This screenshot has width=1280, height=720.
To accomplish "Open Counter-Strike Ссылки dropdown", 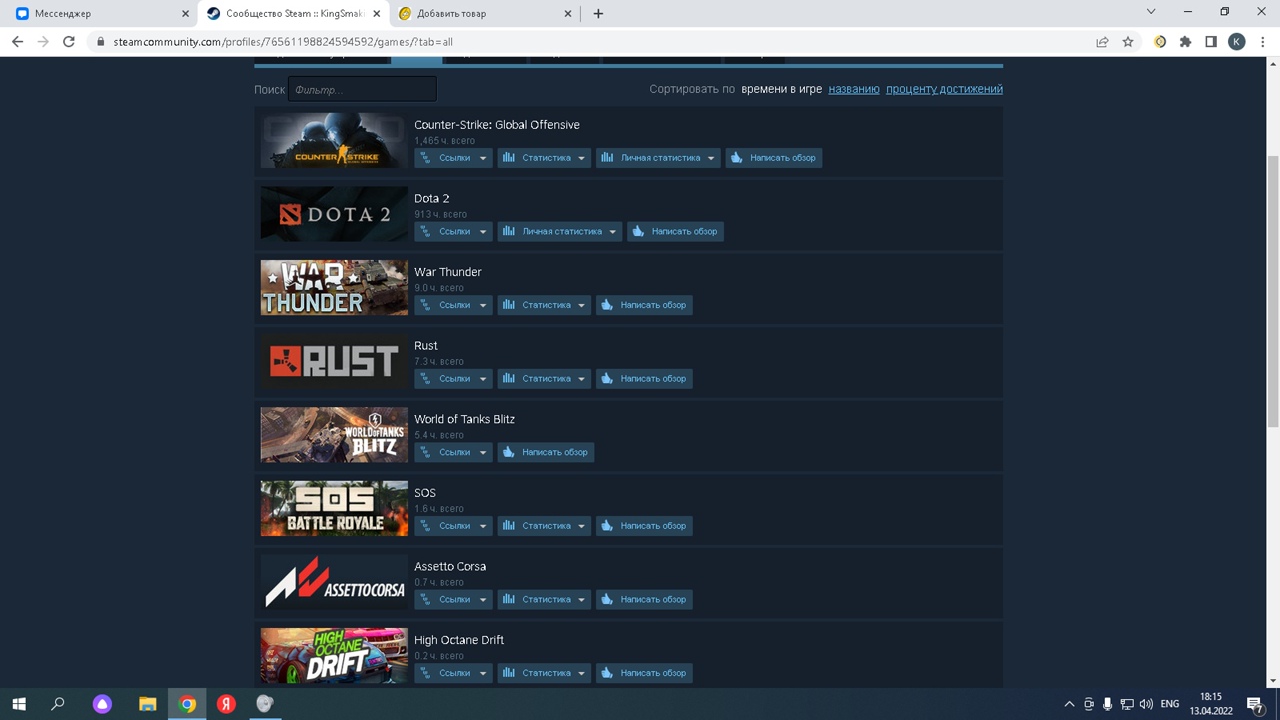I will (x=453, y=158).
